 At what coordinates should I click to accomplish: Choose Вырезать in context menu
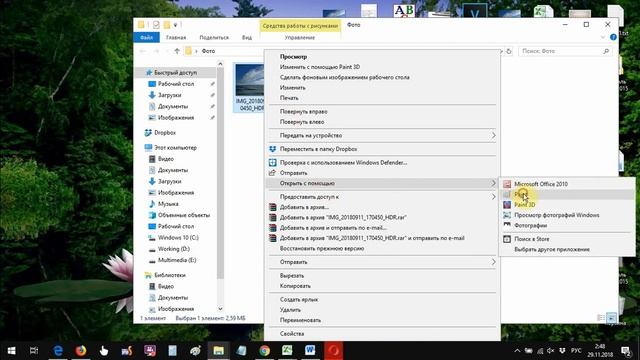pos(291,276)
